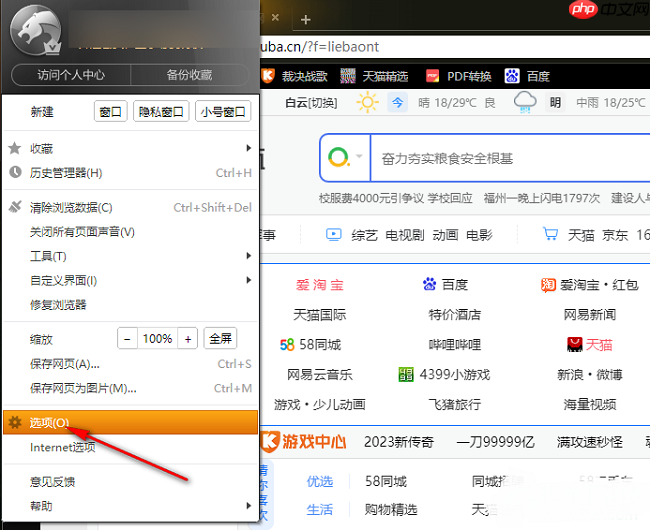This screenshot has width=650, height=530.
Task: Open a new 小号窗口
Action: (x=223, y=111)
